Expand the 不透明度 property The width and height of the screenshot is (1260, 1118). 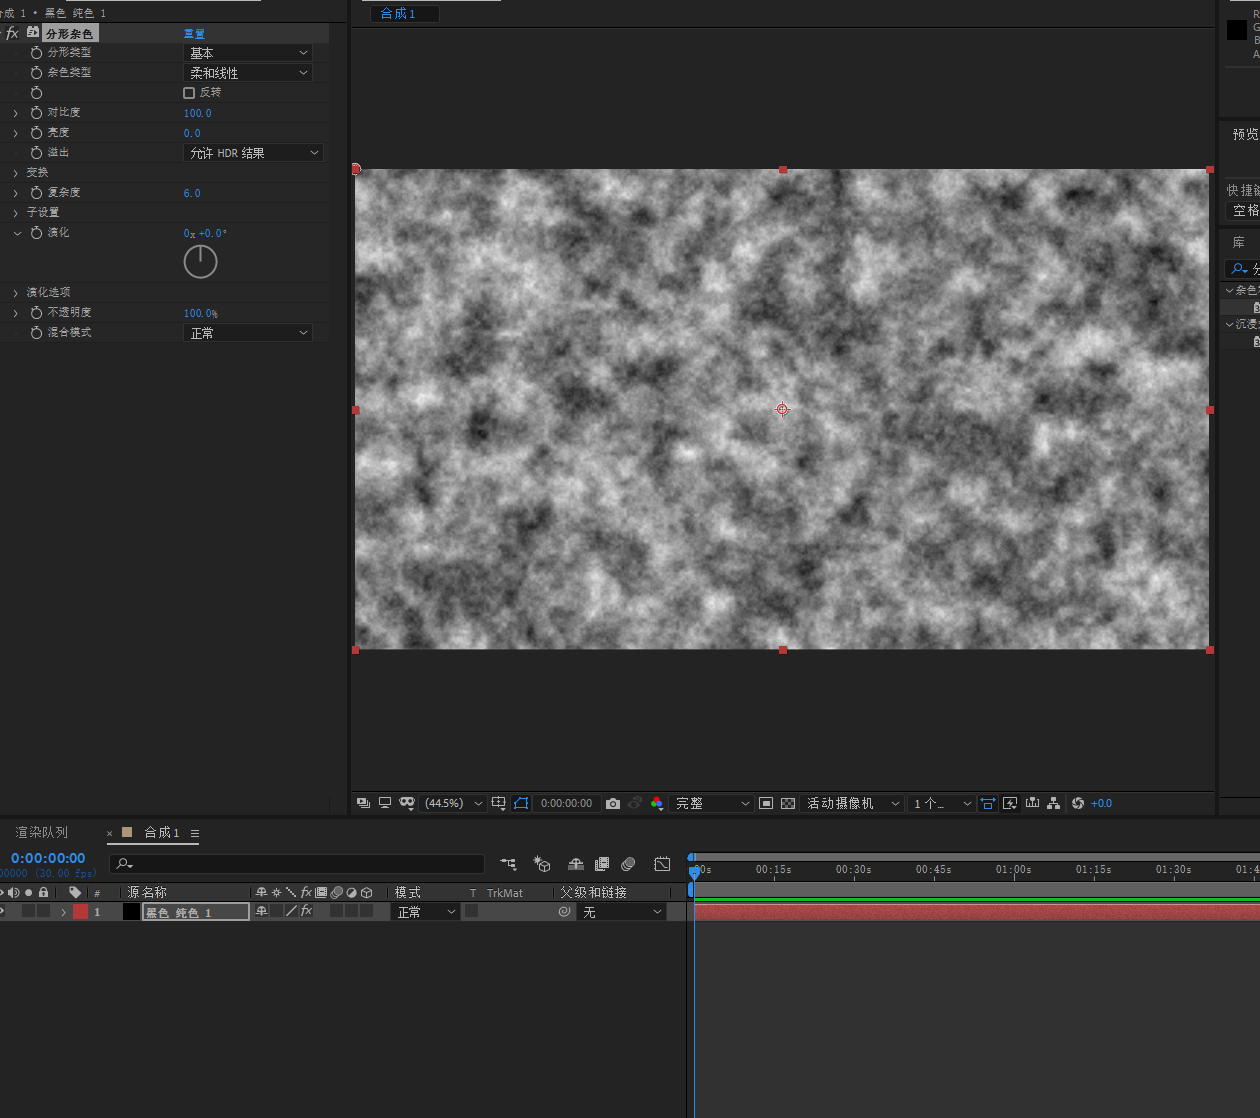pyautogui.click(x=16, y=313)
